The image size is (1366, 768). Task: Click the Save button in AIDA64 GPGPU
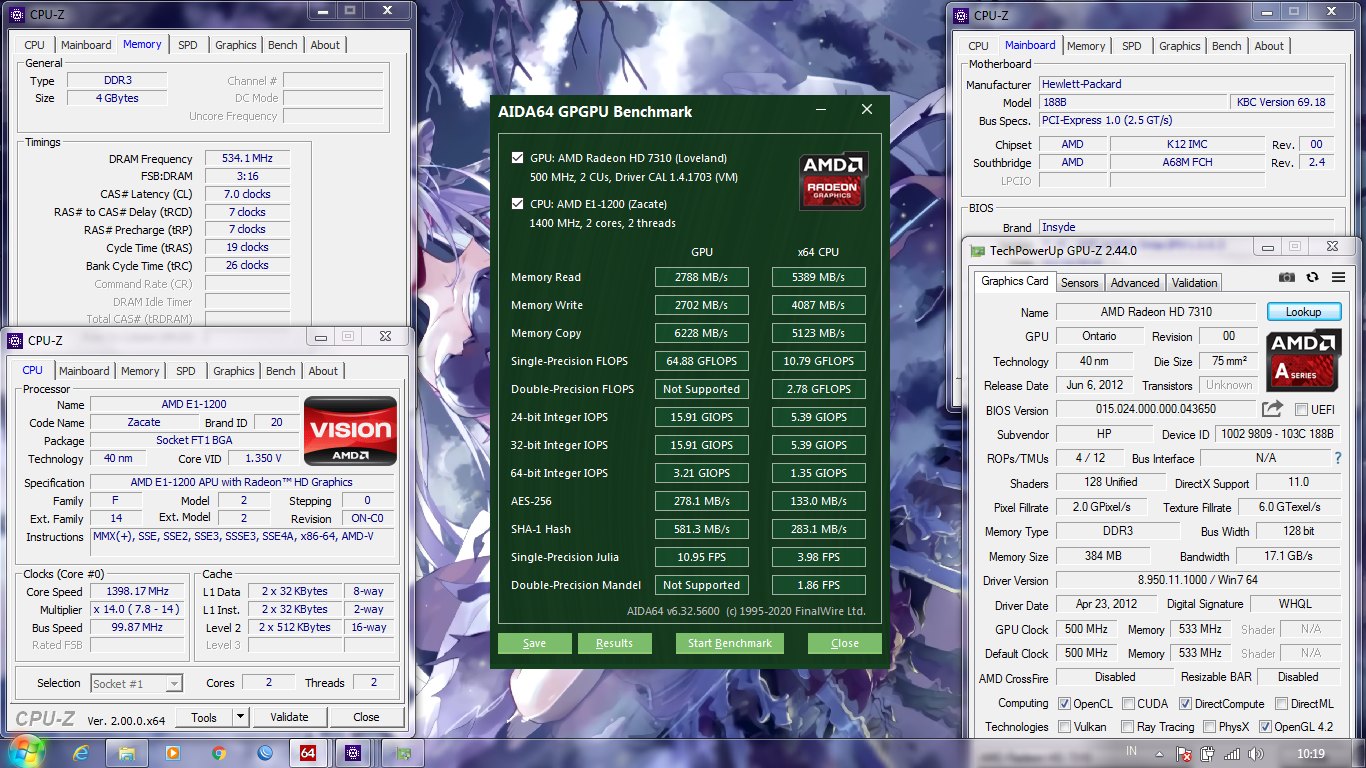pos(534,643)
